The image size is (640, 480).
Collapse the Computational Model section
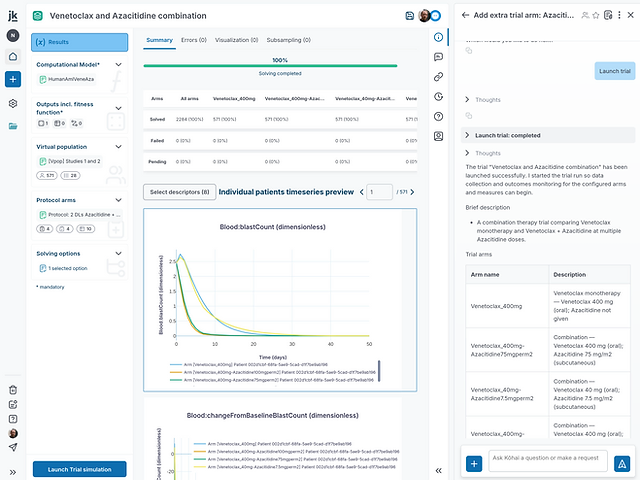[118, 64]
